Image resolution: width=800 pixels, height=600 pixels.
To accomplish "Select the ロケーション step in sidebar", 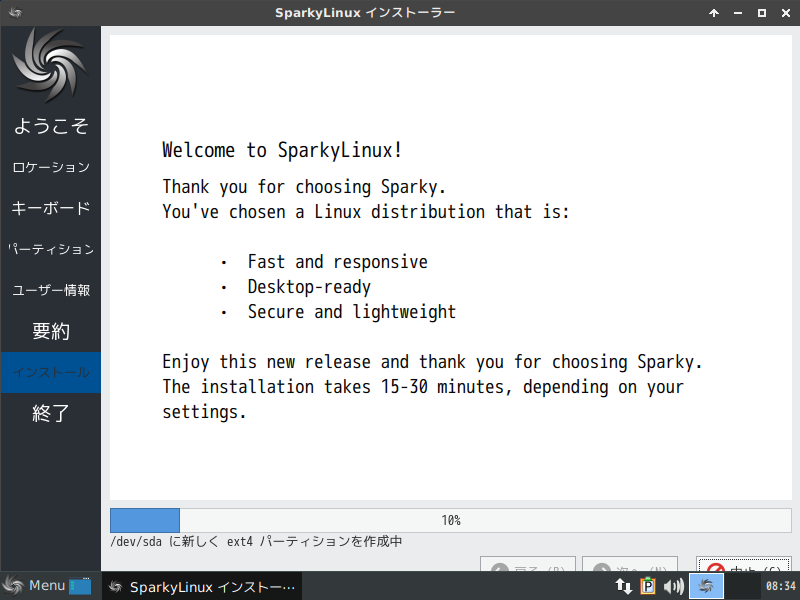I will [51, 167].
